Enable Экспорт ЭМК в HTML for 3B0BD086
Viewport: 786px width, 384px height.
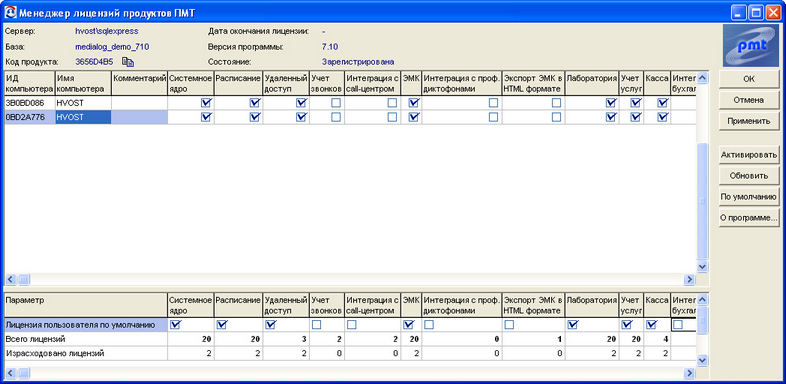(556, 103)
